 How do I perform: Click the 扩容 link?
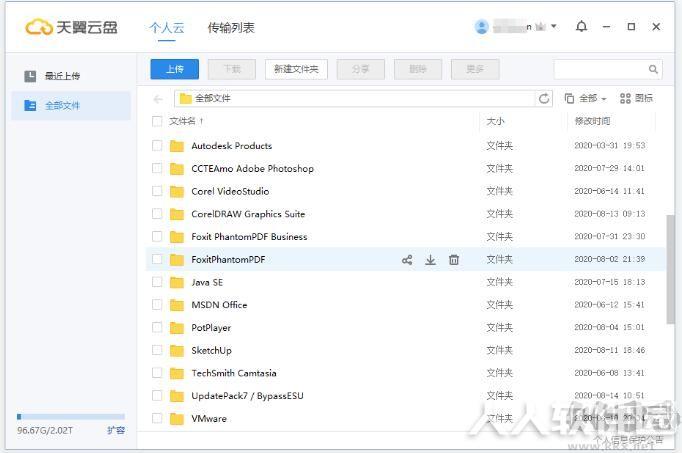[x=116, y=430]
